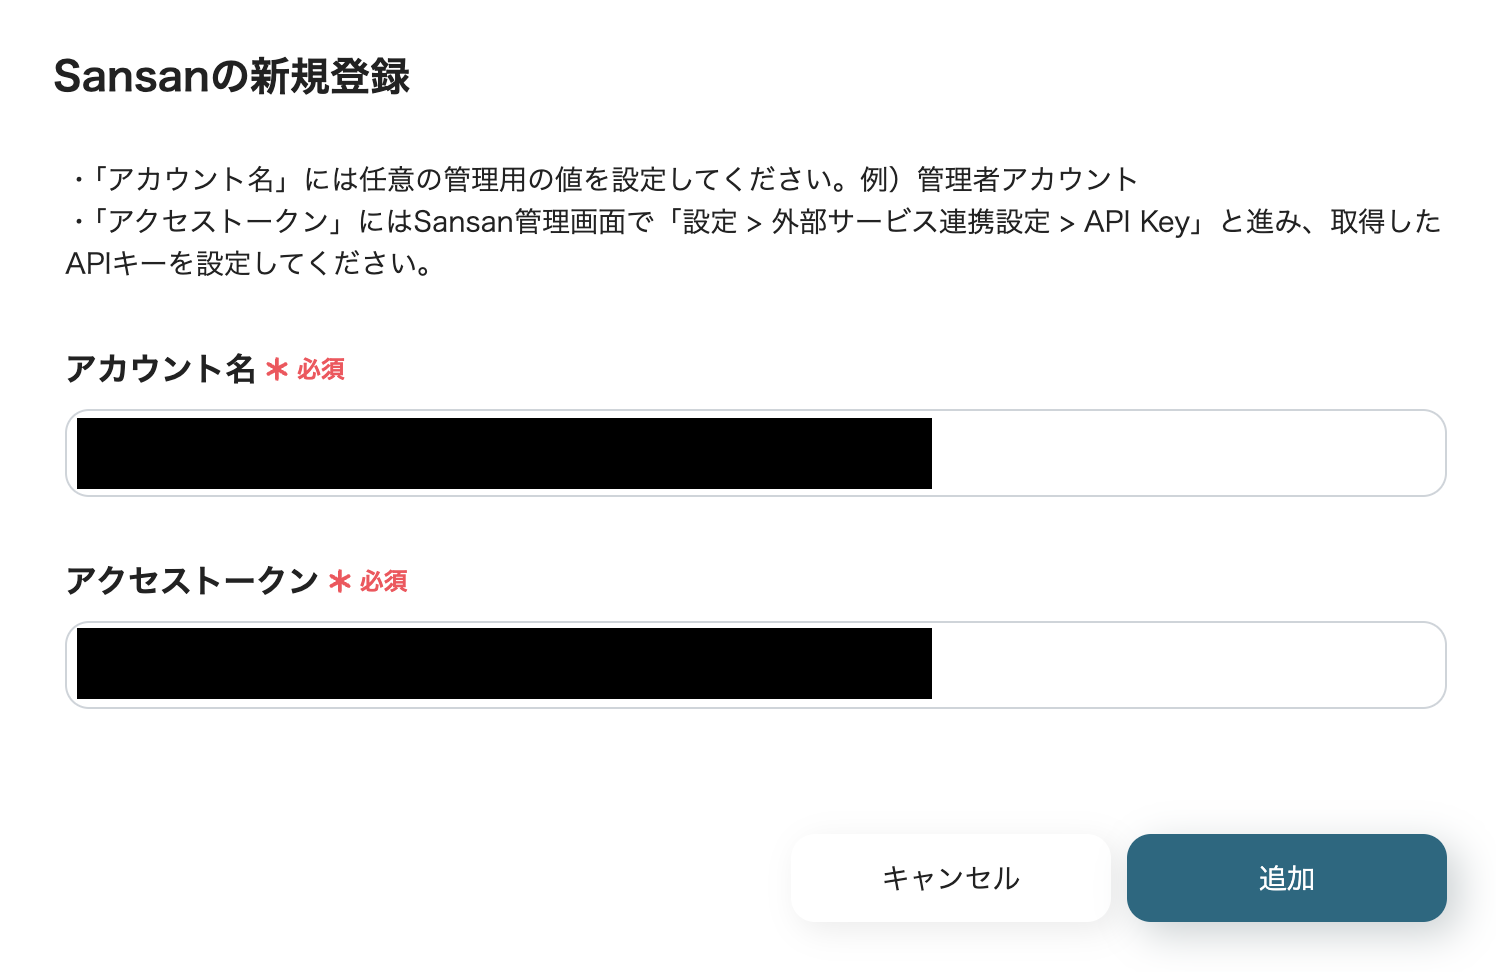Click the アクセストークン field label
1496x972 pixels.
[191, 581]
